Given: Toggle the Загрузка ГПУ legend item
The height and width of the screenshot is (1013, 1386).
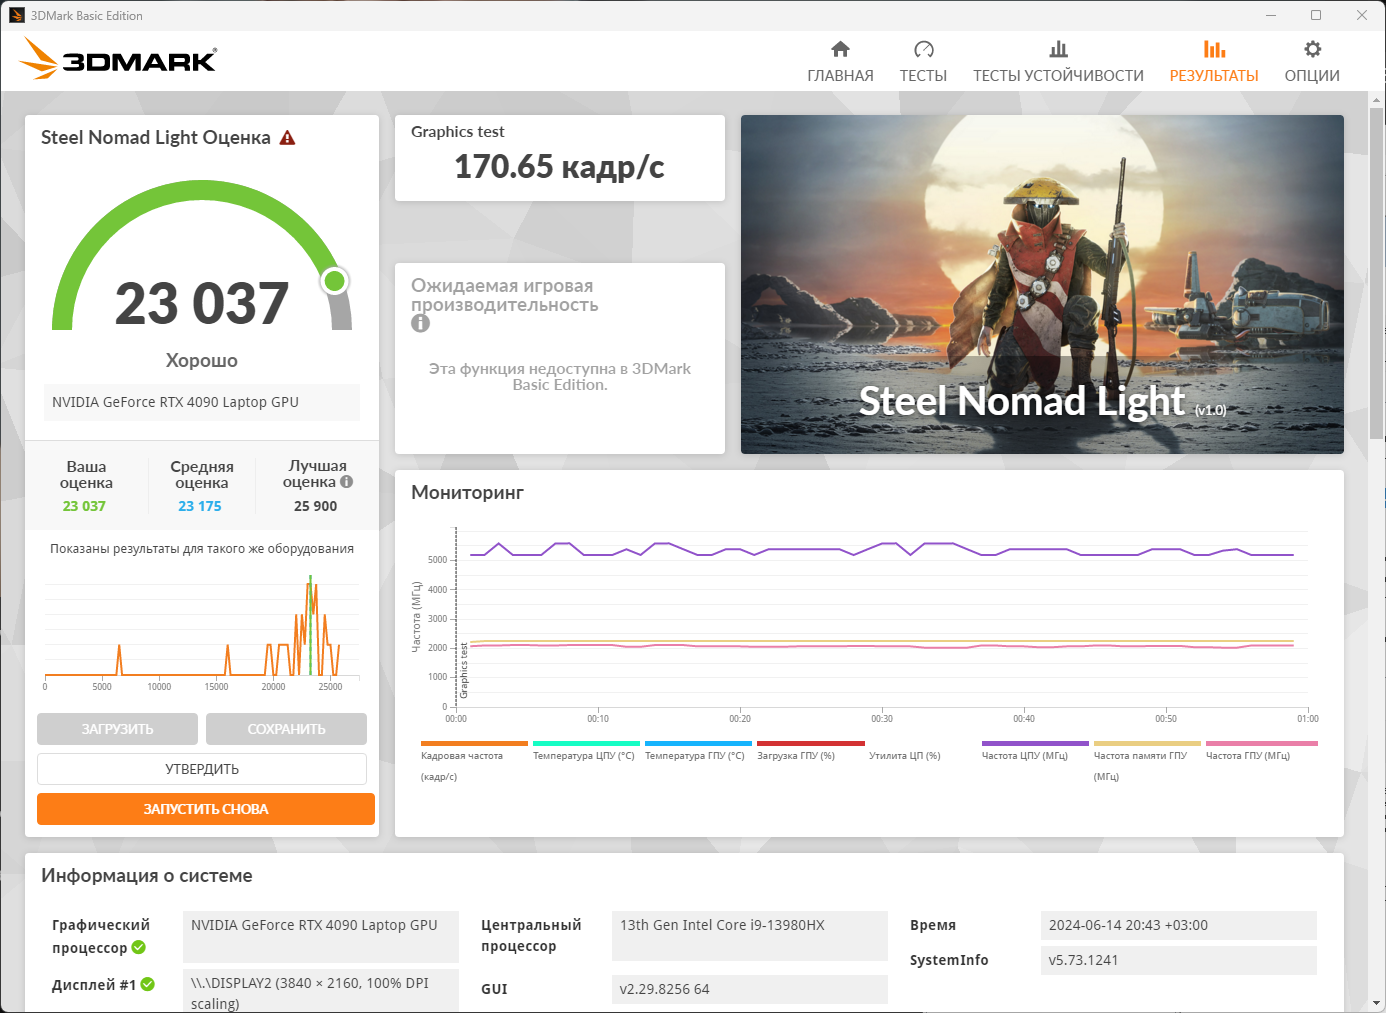Looking at the screenshot, I should click(810, 750).
